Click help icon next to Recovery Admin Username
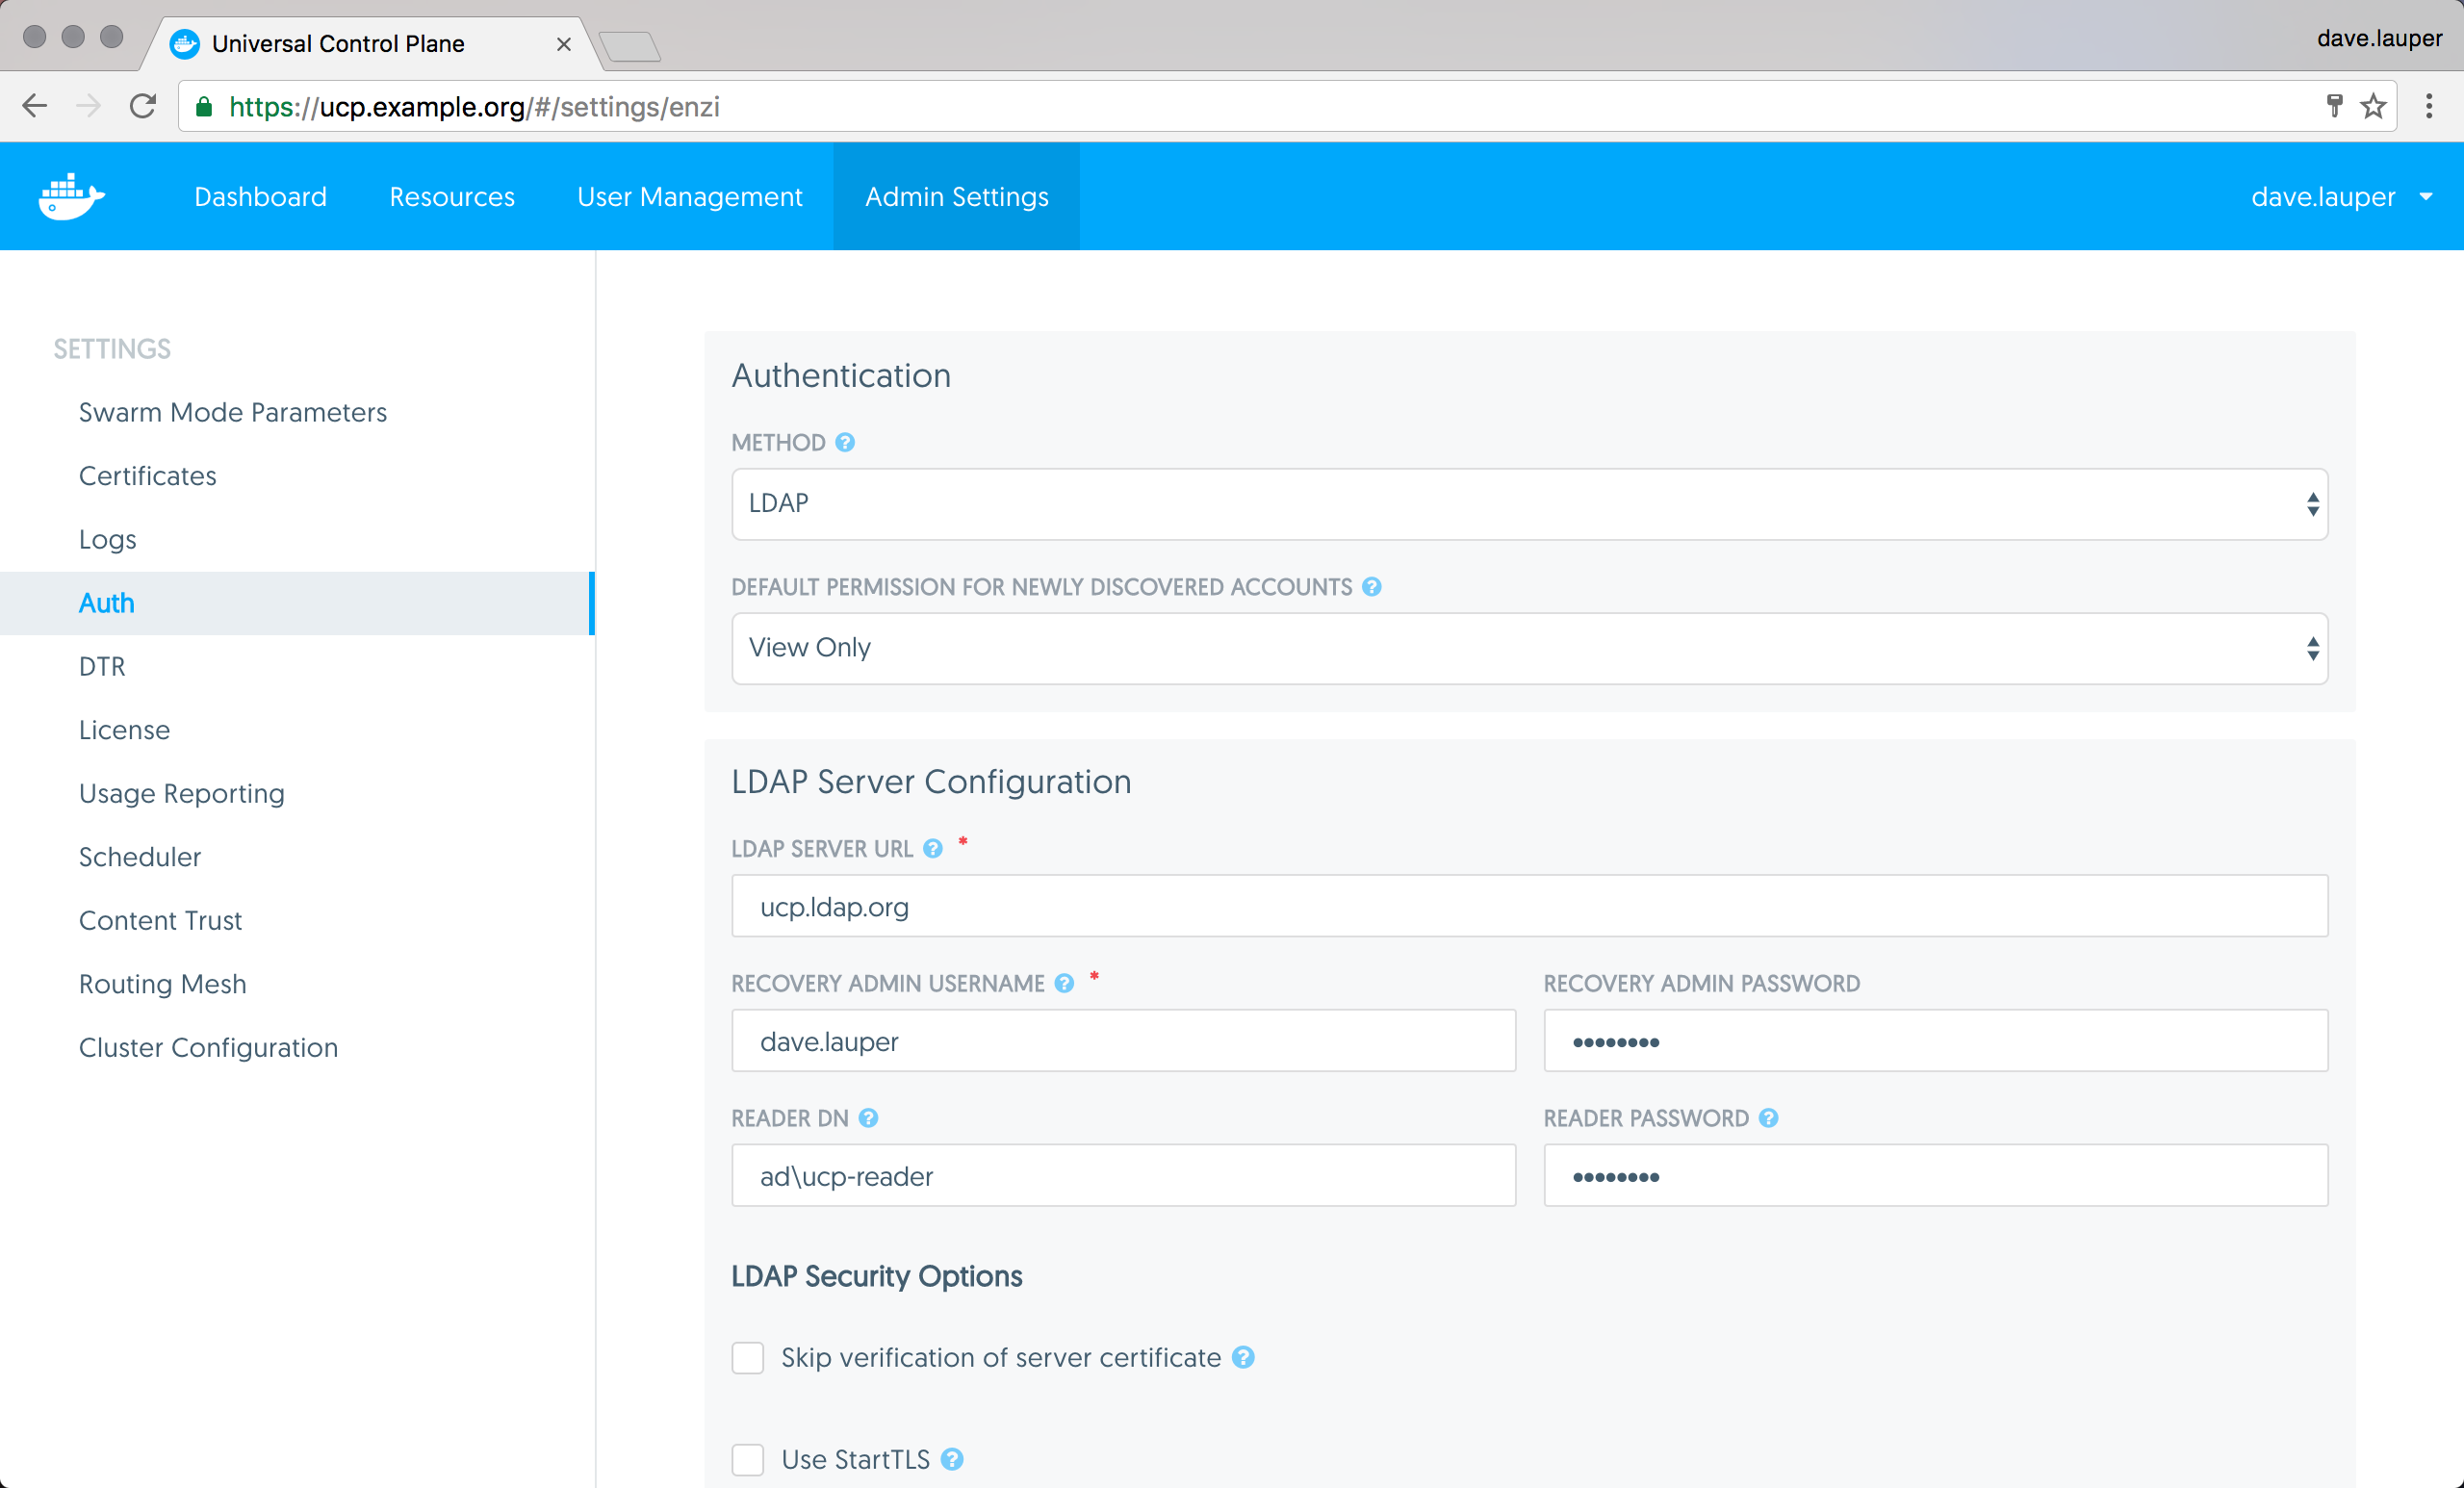The image size is (2464, 1488). (x=1064, y=983)
